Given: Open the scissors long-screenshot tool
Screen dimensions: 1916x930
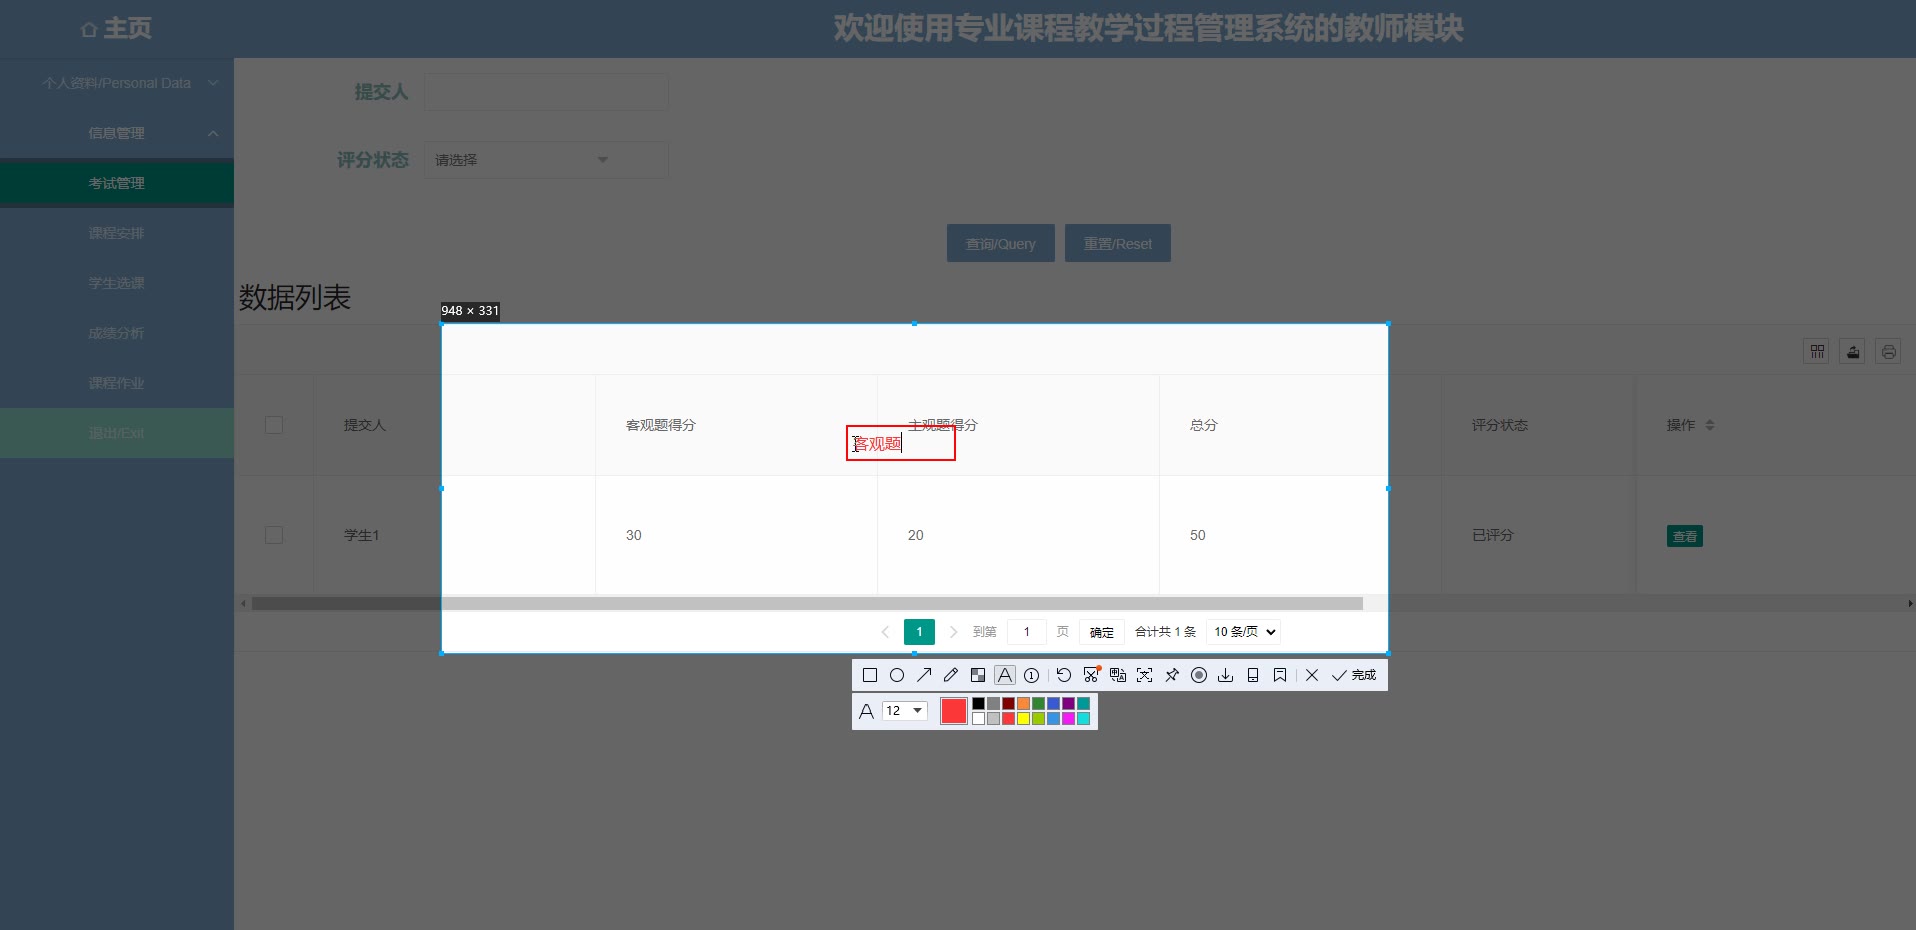Looking at the screenshot, I should point(1091,675).
